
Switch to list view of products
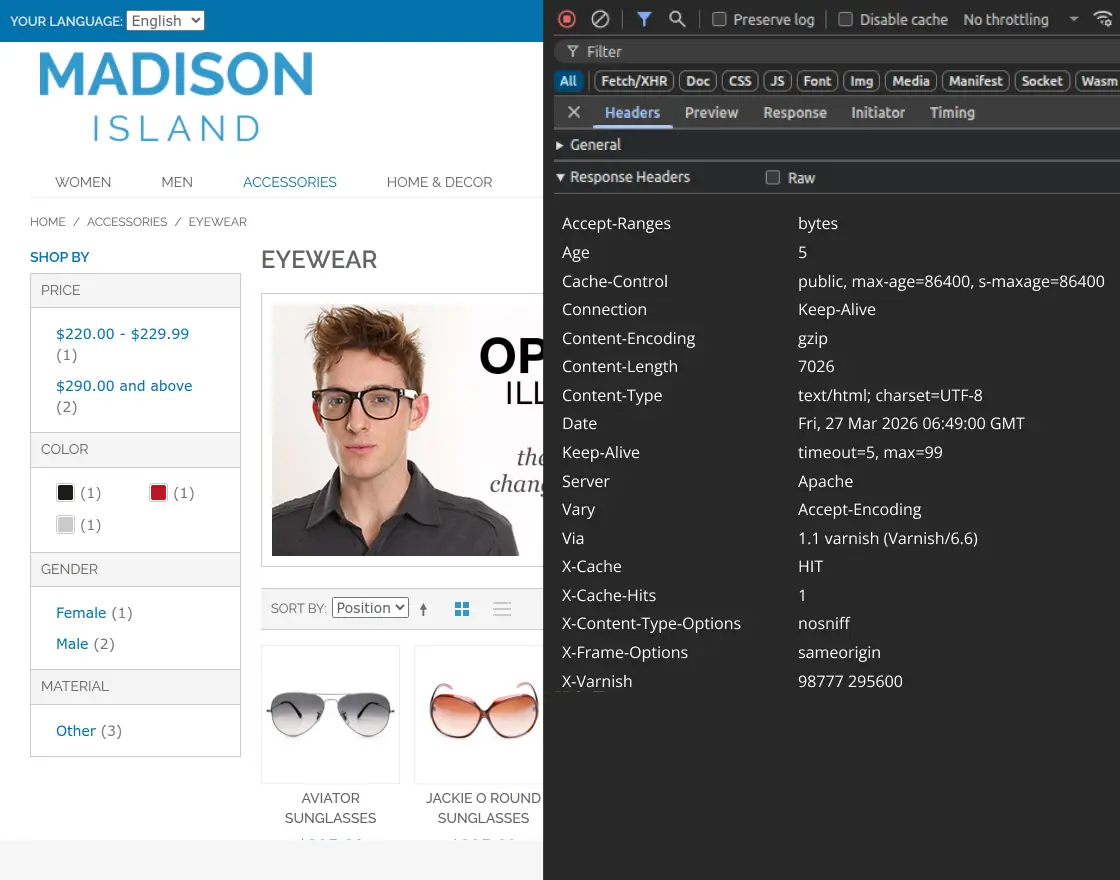click(x=502, y=609)
